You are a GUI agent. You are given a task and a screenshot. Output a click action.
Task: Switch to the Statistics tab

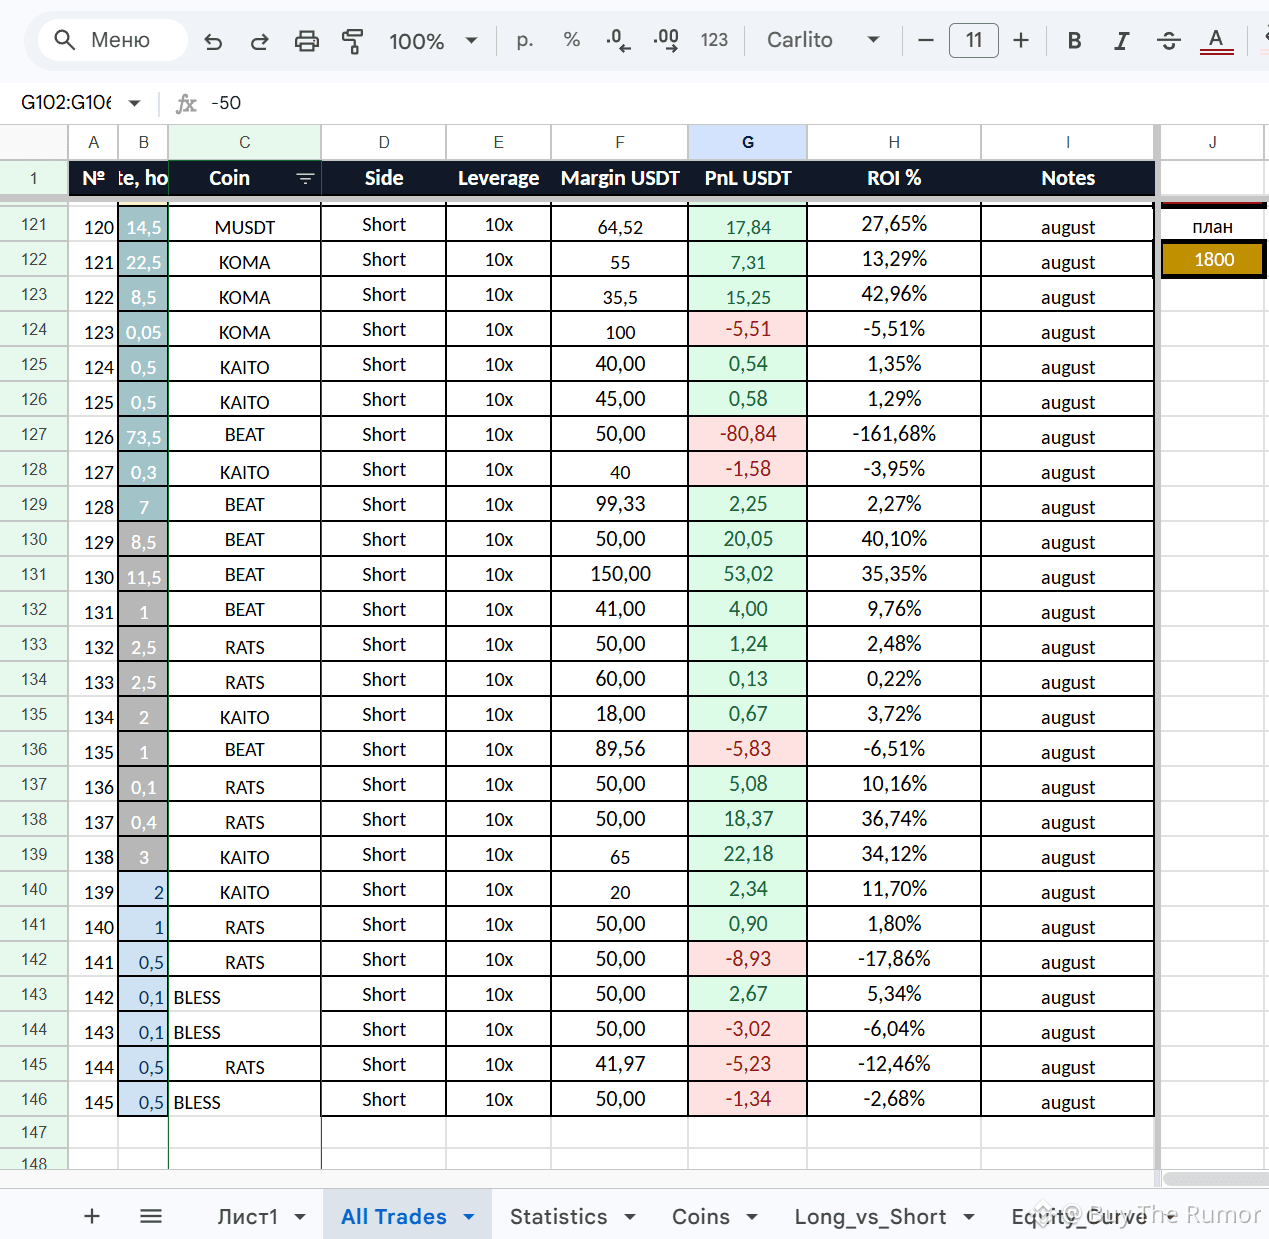[558, 1216]
